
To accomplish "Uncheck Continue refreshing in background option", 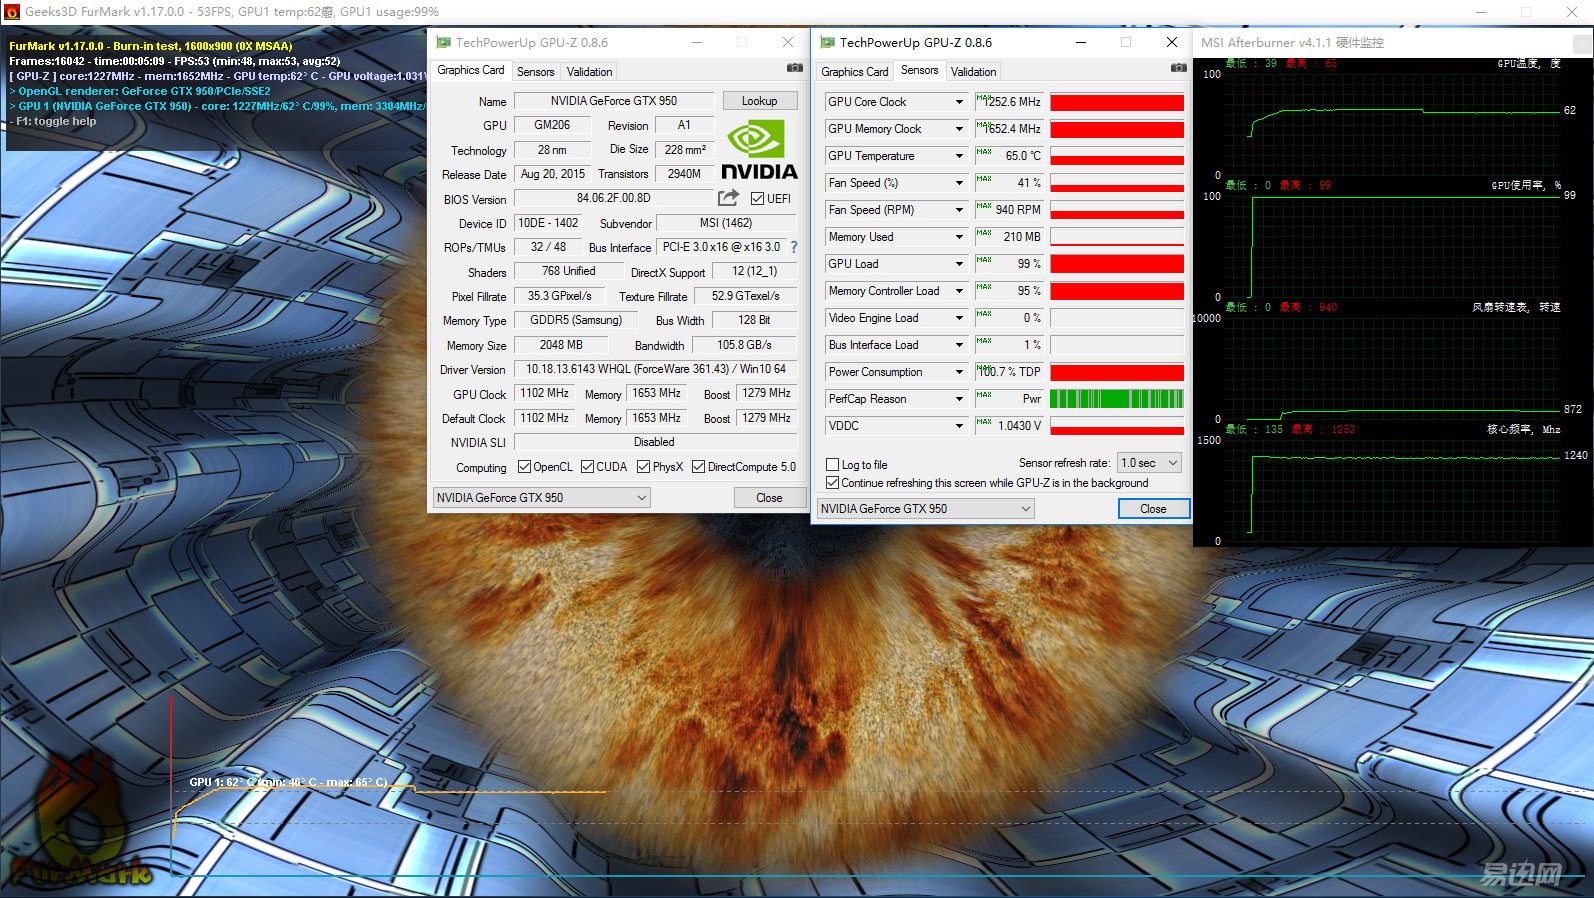I will click(x=832, y=483).
